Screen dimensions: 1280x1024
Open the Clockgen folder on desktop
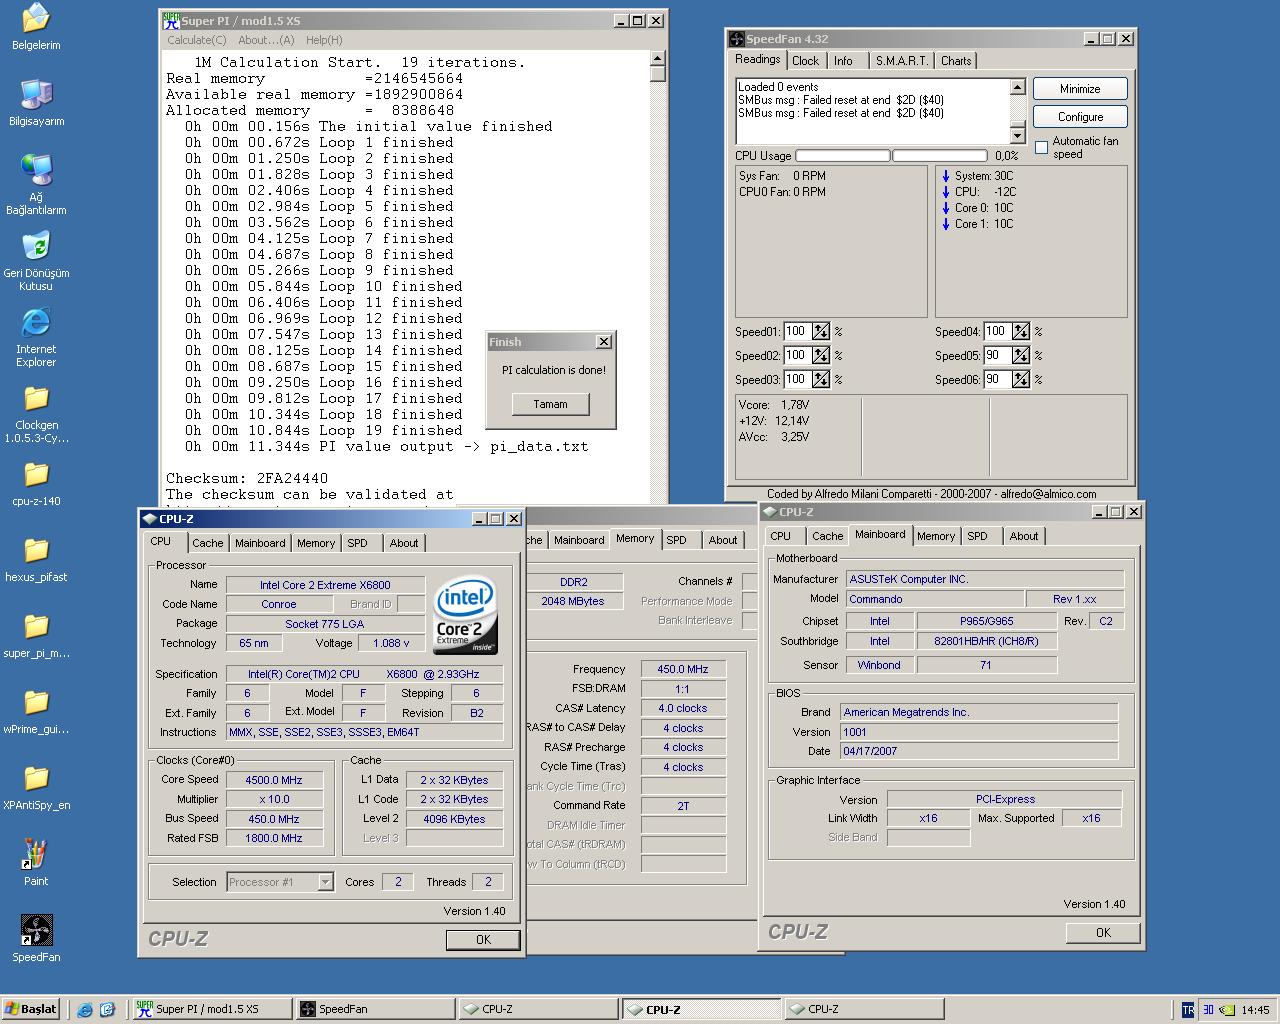[36, 414]
